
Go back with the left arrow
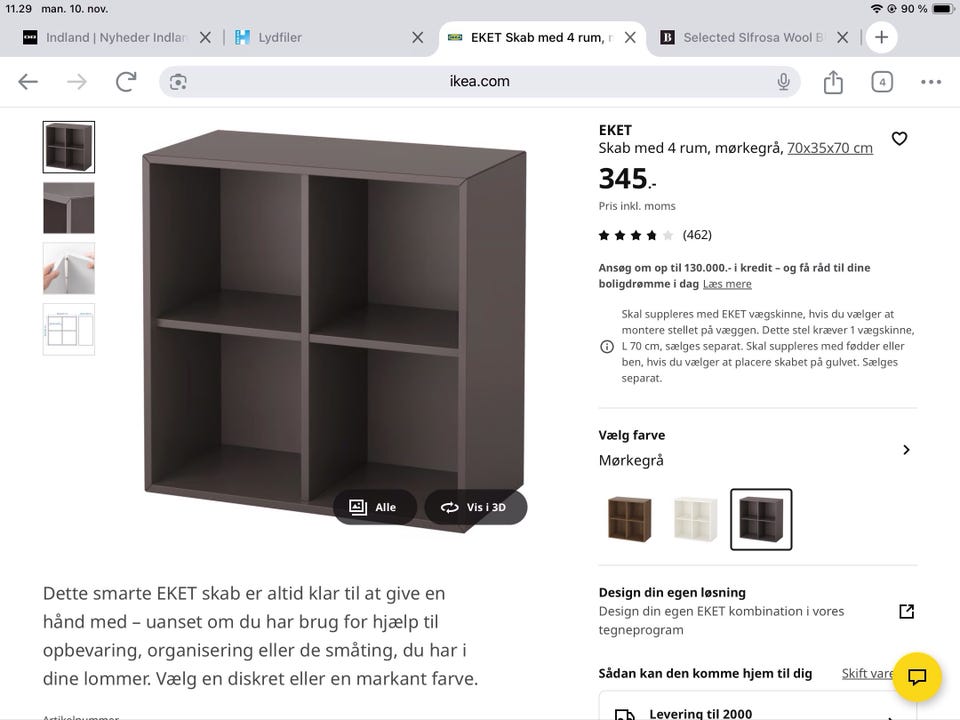28,81
